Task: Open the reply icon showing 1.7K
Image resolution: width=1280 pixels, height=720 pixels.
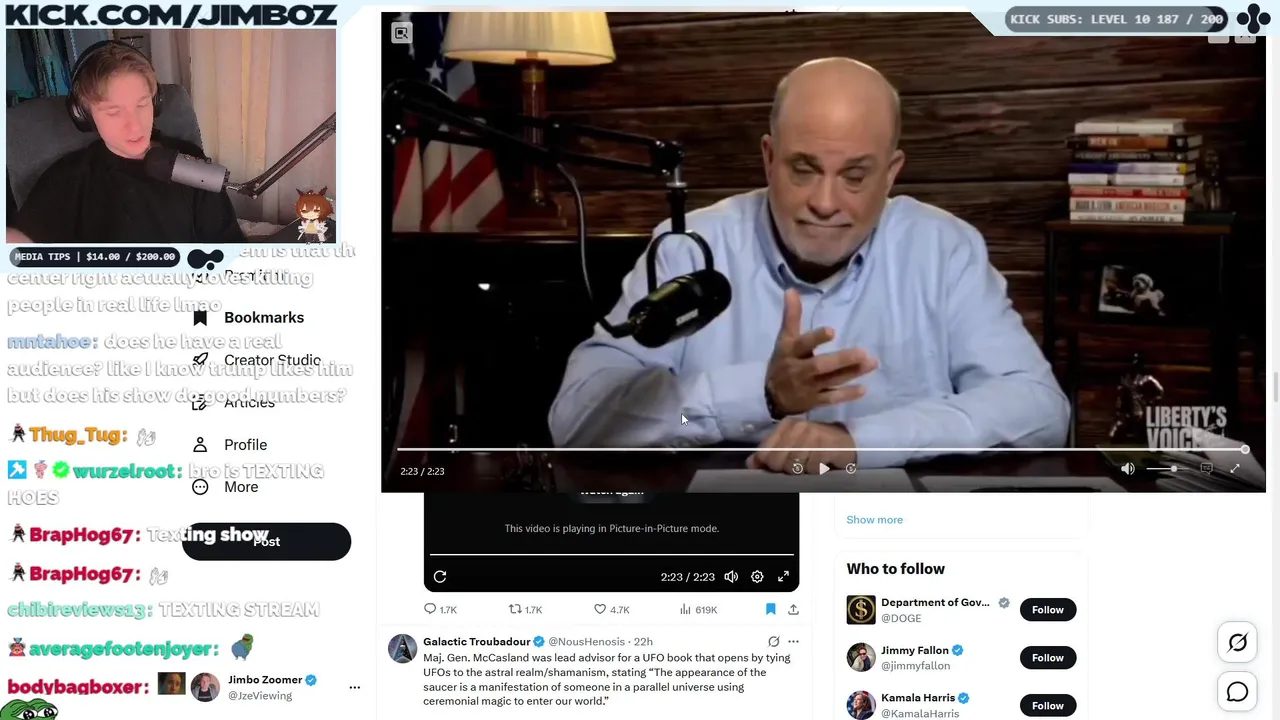Action: click(440, 609)
